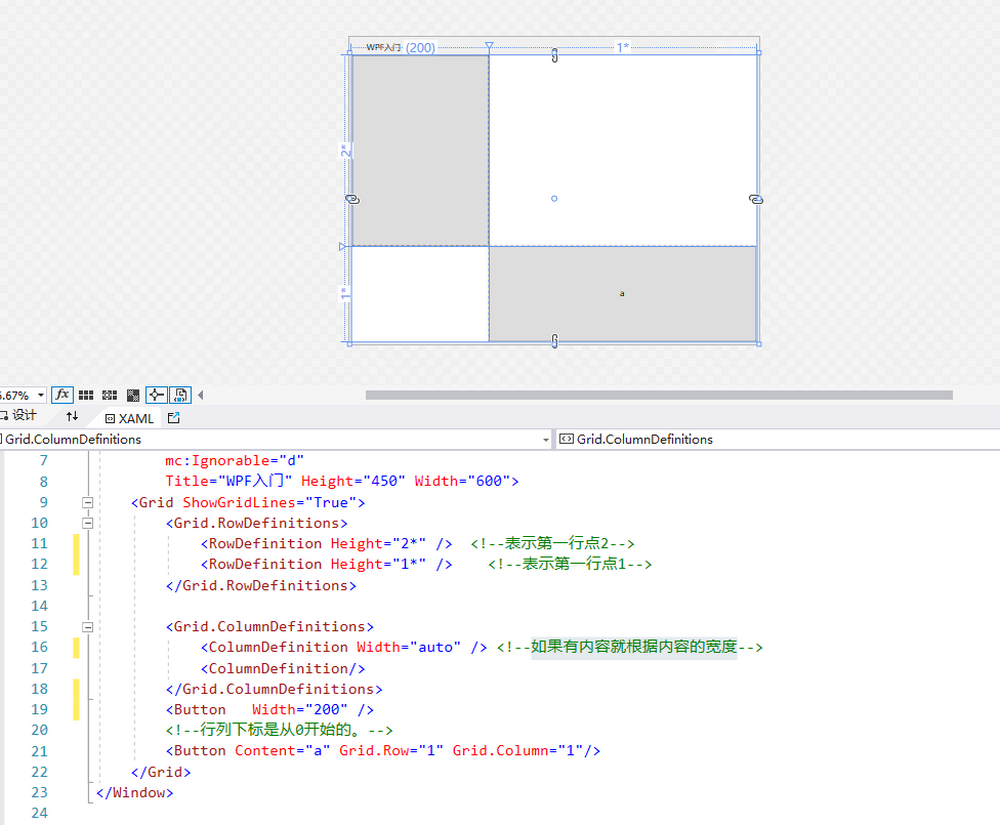The width and height of the screenshot is (1000, 825).
Task: Click the Height="450" attribute on line 8
Action: pyautogui.click(x=353, y=481)
